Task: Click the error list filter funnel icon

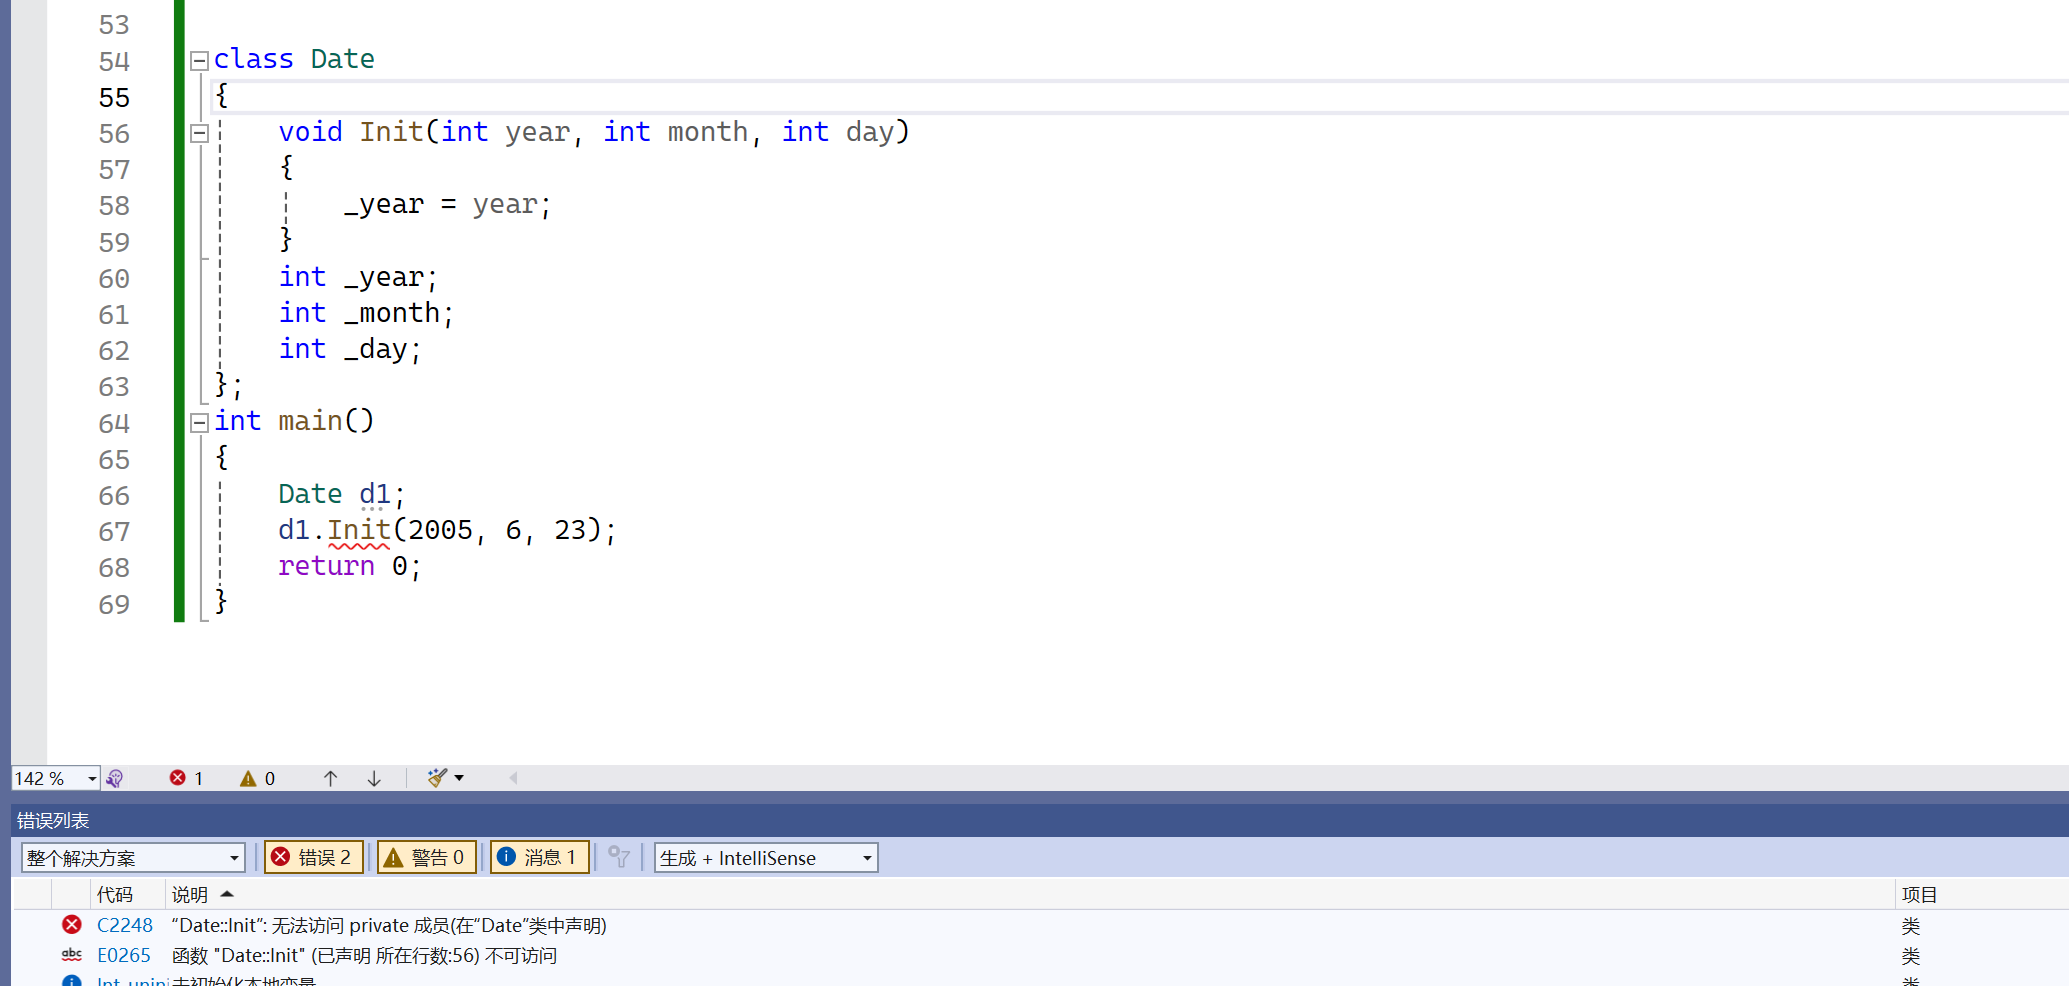Action: click(619, 858)
